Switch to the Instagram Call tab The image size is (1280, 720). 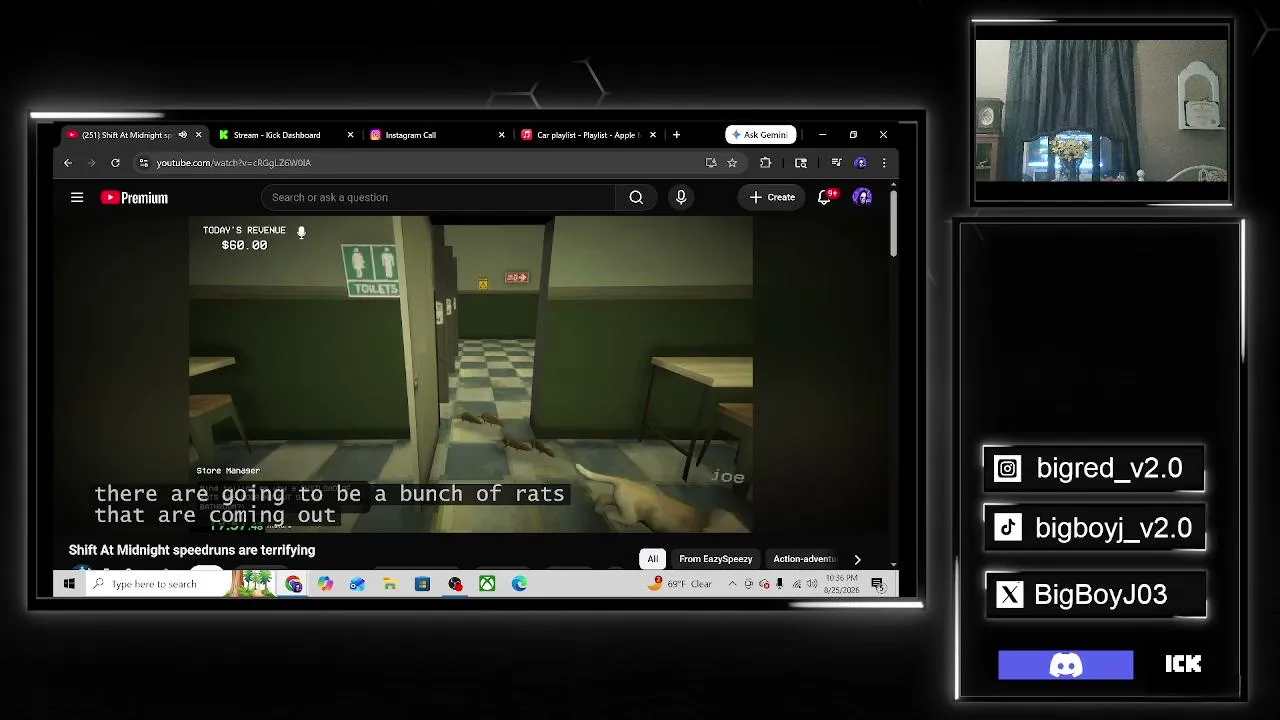coord(410,135)
